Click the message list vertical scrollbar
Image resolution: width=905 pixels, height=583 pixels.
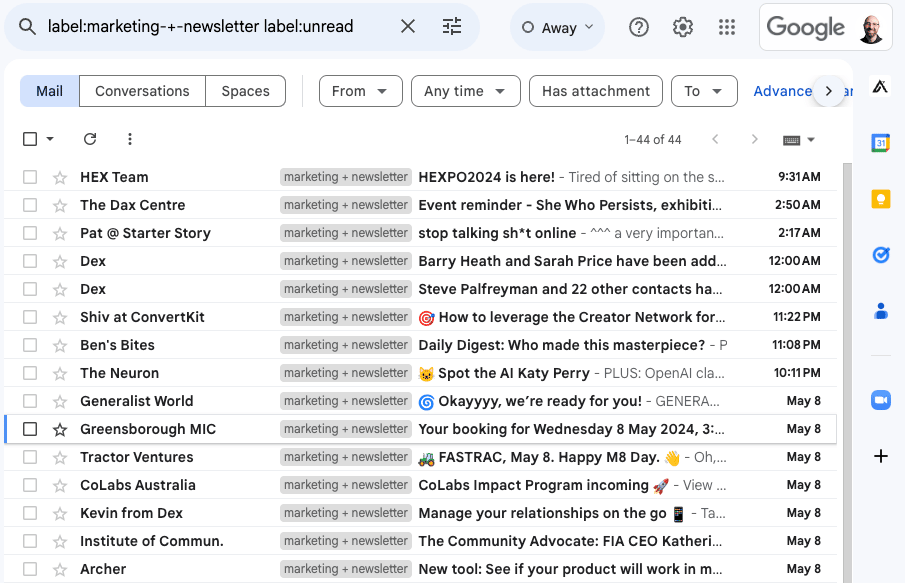(847, 373)
